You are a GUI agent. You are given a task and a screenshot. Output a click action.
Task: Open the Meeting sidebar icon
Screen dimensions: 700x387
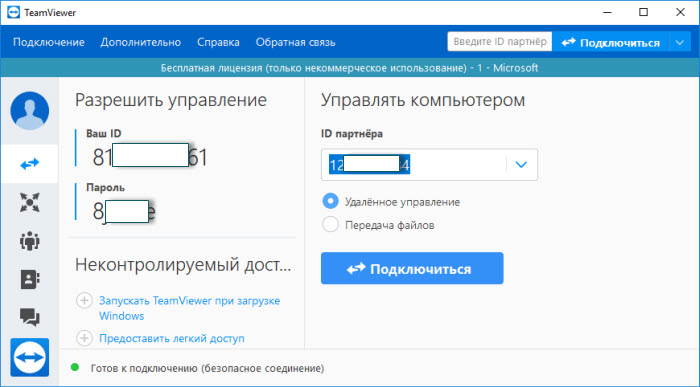29,203
